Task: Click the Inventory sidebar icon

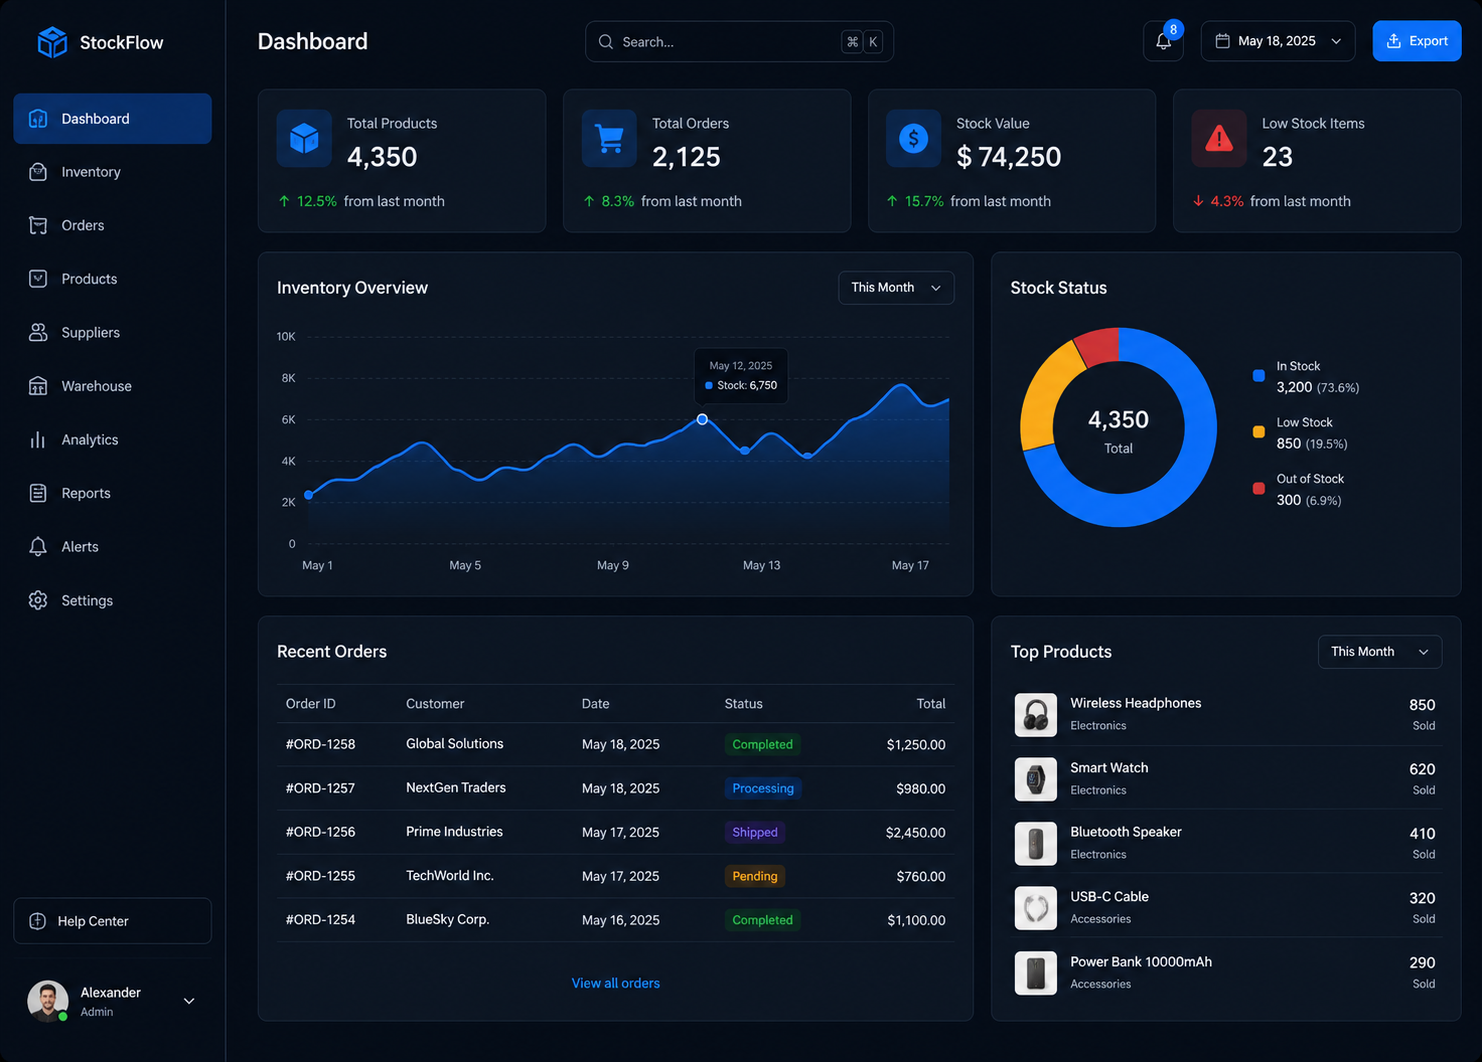Action: click(38, 172)
